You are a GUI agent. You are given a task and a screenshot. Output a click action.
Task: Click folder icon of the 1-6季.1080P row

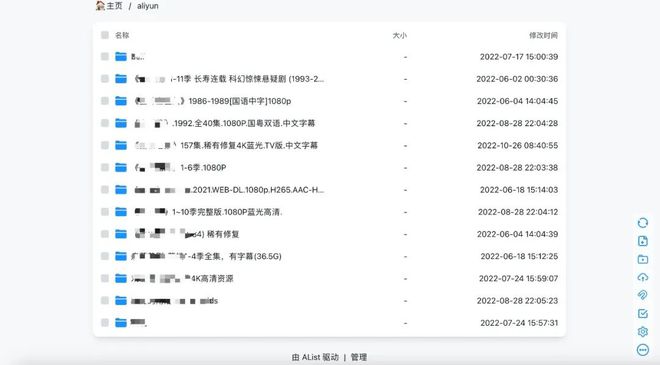(121, 168)
